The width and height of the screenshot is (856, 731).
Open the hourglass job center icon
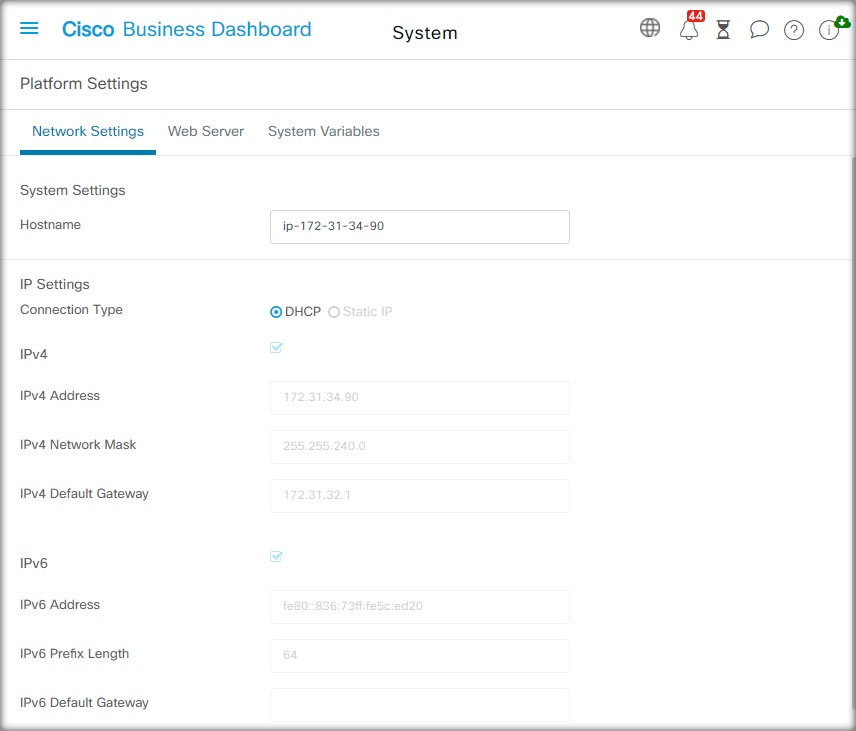tap(723, 29)
